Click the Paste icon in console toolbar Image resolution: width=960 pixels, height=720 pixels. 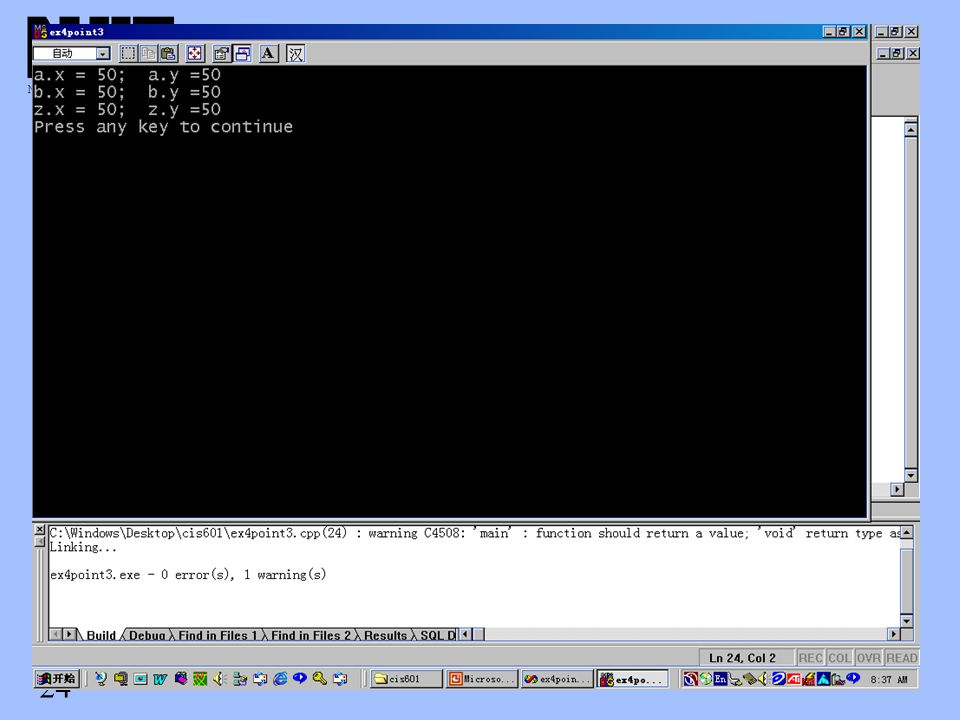[168, 53]
